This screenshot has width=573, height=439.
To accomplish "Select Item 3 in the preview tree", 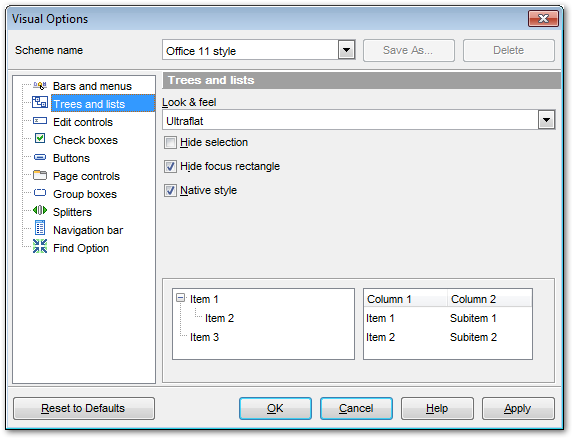I will [204, 337].
